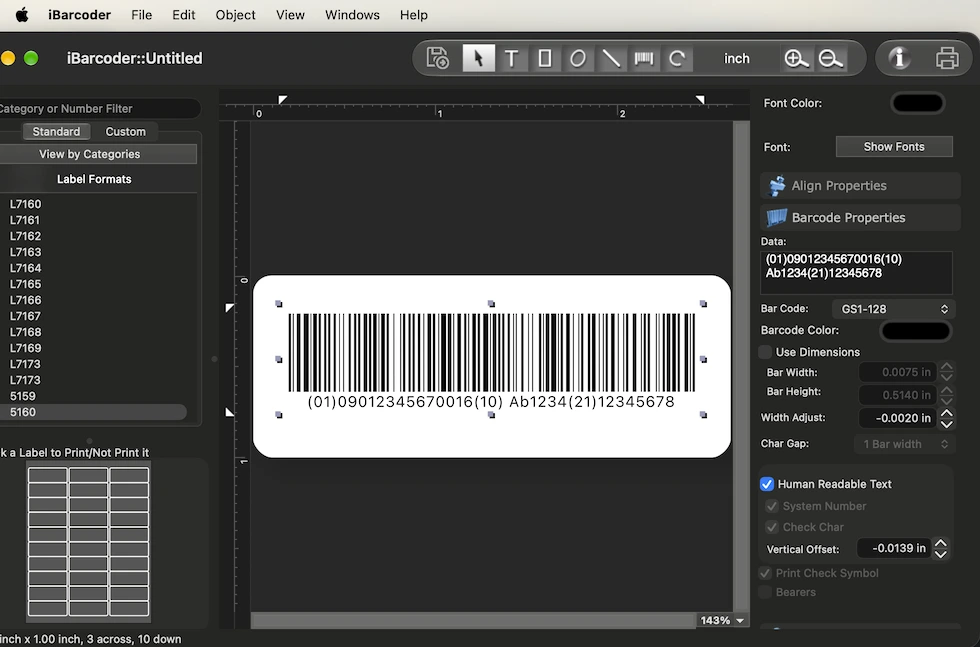Viewport: 980px width, 647px height.
Task: Click the Bar Width stepper
Action: (946, 372)
